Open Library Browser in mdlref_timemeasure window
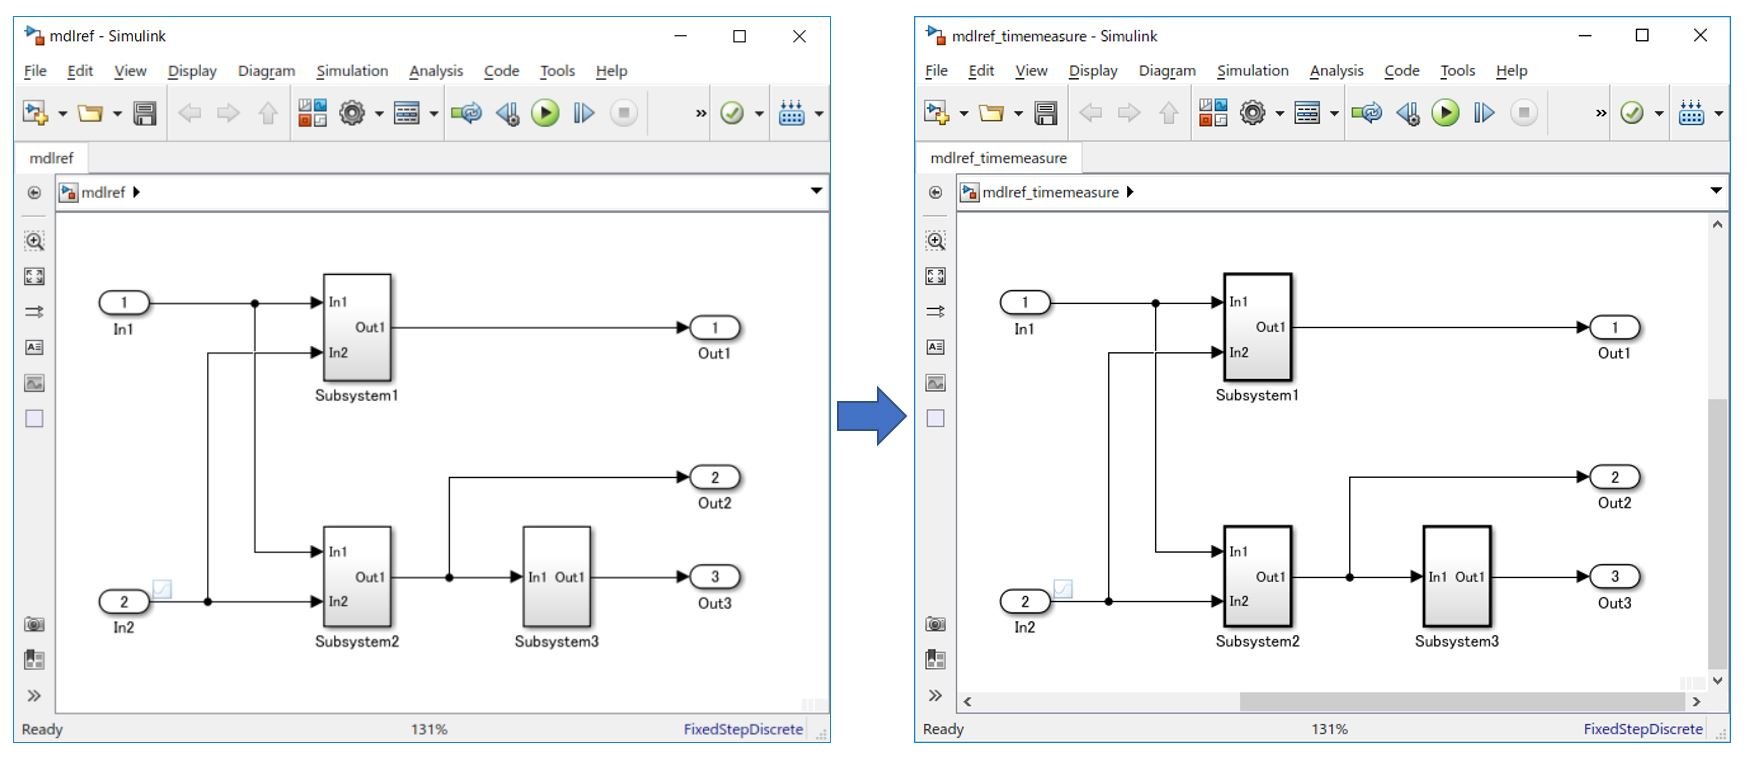The height and width of the screenshot is (763, 1748). 1213,113
